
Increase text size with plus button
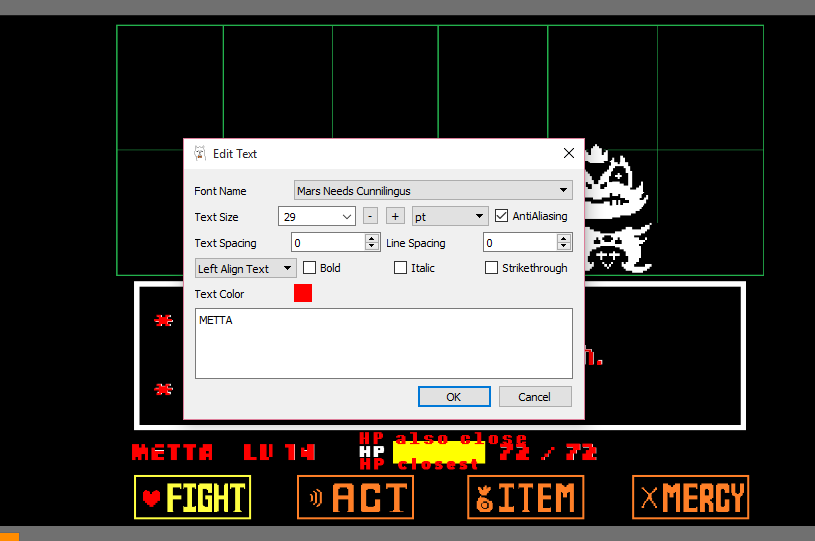click(395, 216)
